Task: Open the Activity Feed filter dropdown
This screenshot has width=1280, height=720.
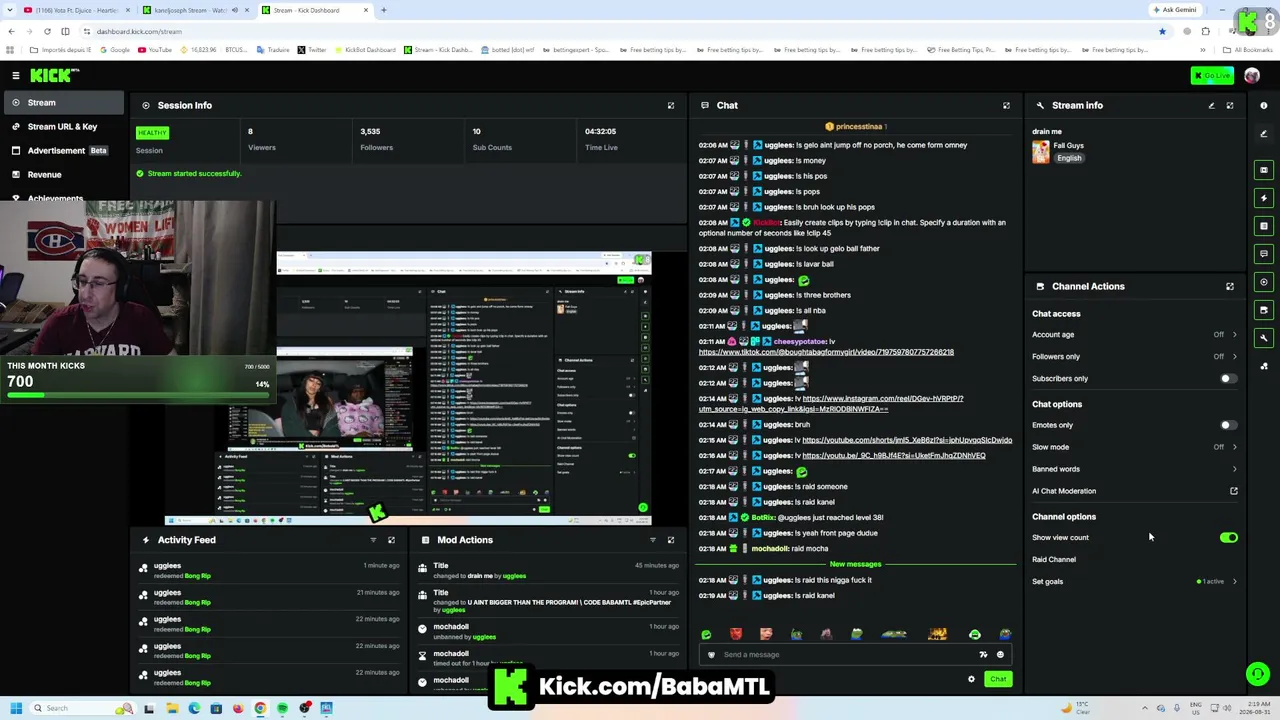Action: pyautogui.click(x=373, y=540)
